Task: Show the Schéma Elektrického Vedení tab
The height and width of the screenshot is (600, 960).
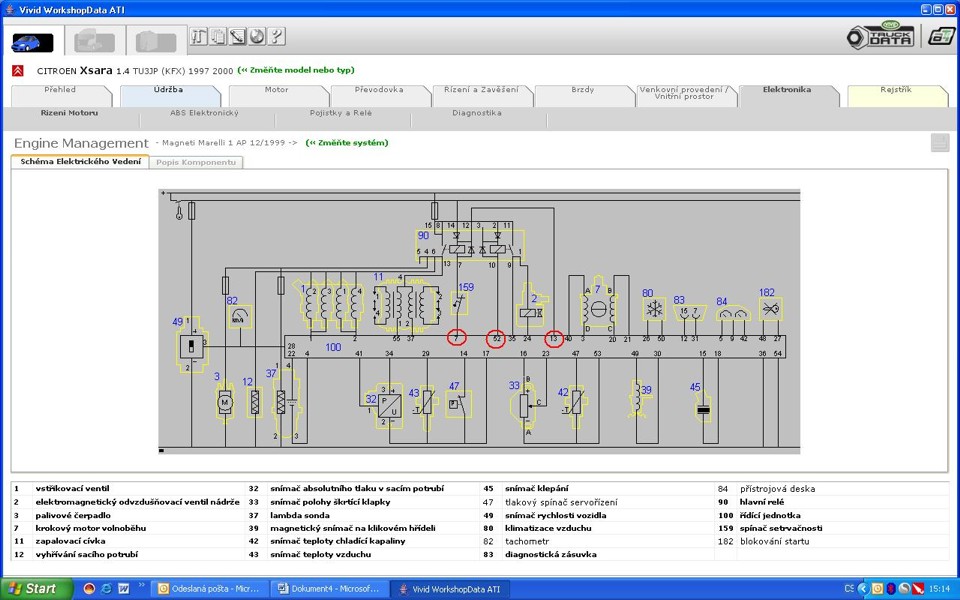Action: click(x=80, y=162)
